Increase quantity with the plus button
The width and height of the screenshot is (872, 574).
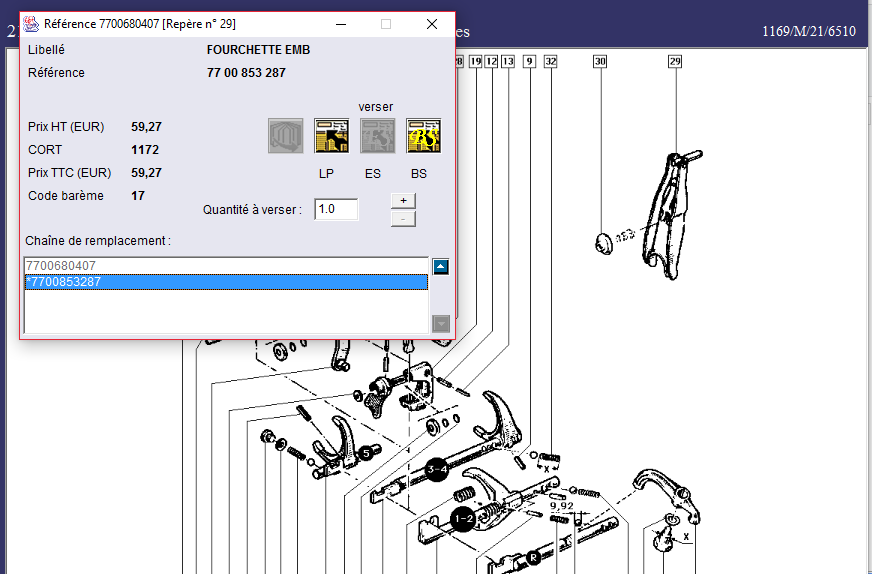point(402,200)
